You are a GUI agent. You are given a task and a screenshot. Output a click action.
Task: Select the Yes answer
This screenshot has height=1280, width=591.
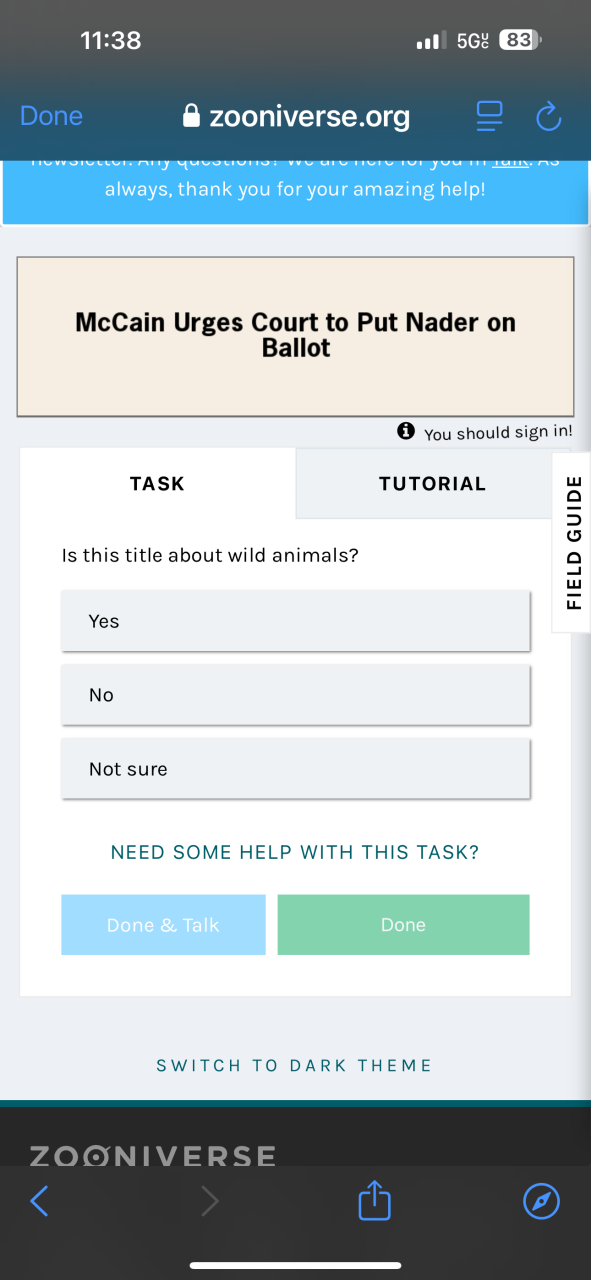(x=295, y=621)
